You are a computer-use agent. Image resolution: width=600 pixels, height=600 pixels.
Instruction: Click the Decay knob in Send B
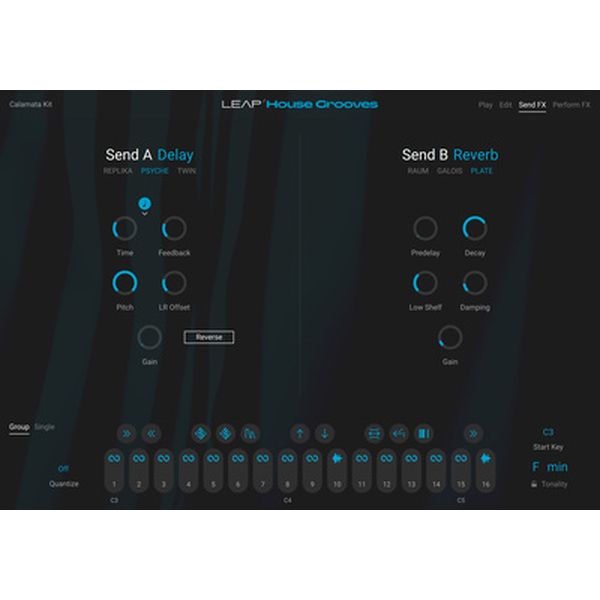(475, 229)
